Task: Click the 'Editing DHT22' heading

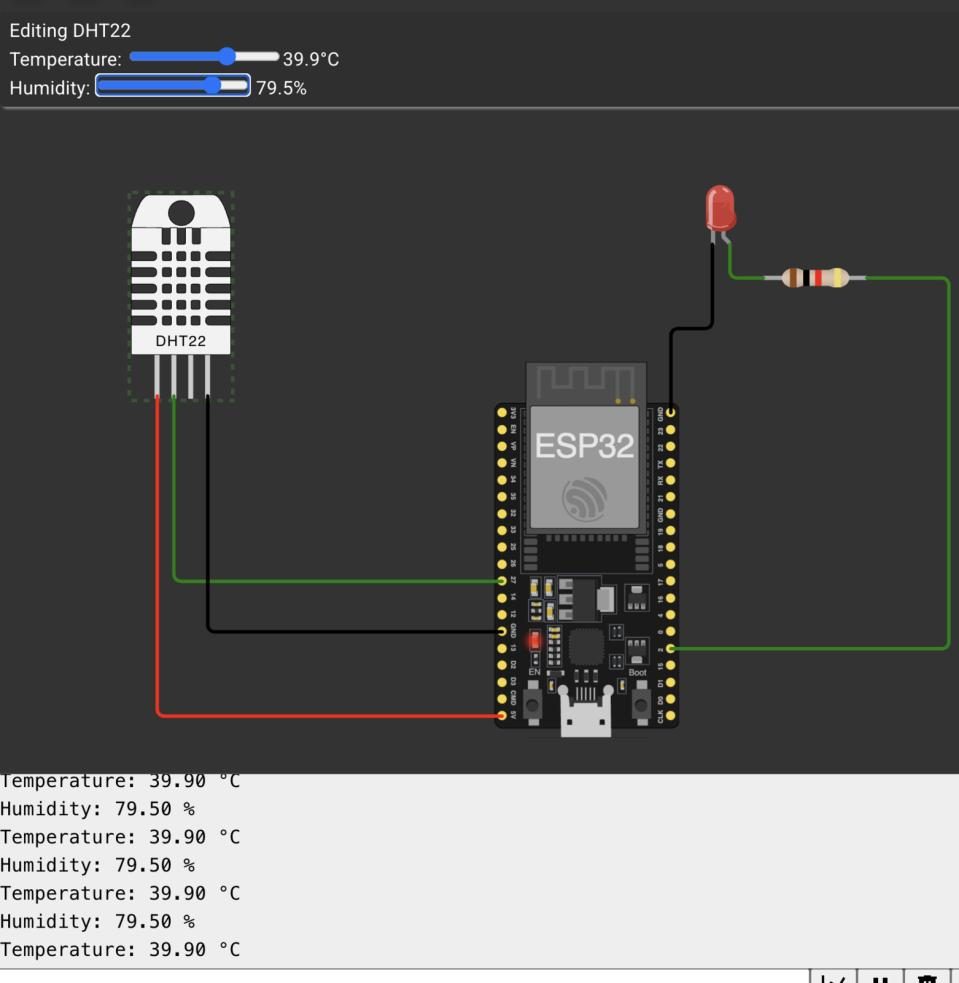Action: (x=70, y=31)
